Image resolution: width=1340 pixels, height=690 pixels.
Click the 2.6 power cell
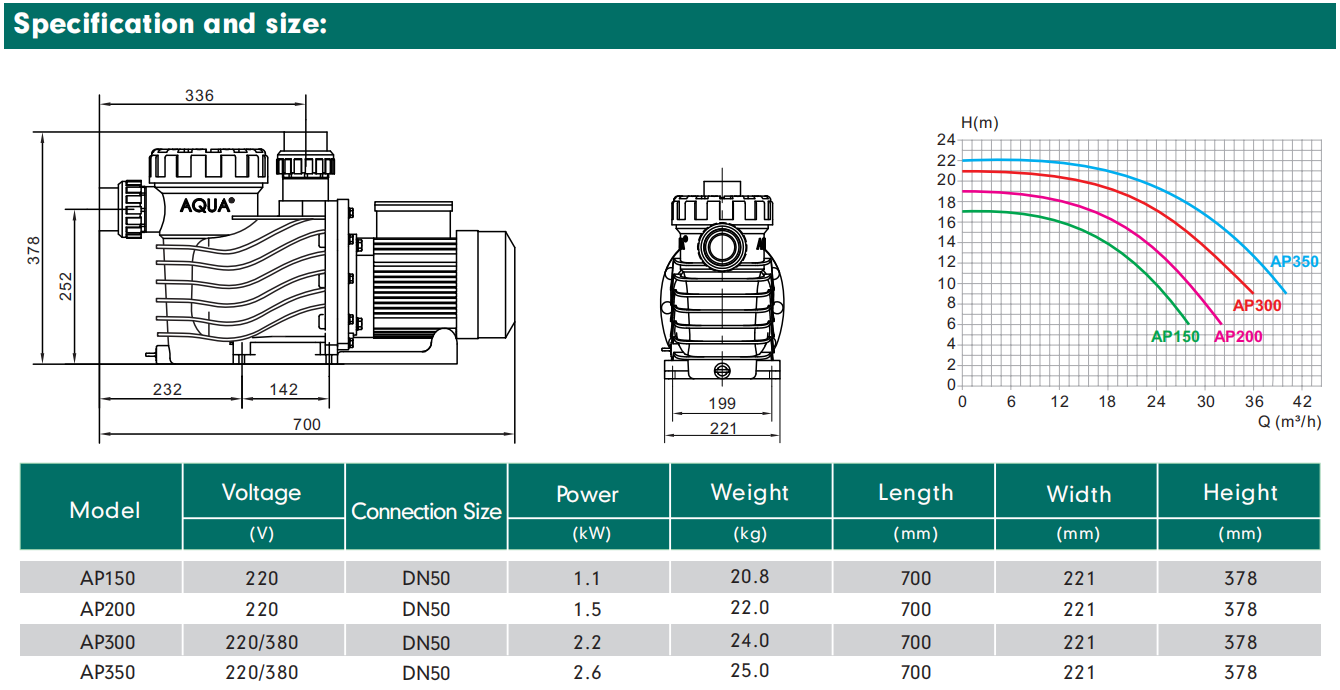coord(588,673)
